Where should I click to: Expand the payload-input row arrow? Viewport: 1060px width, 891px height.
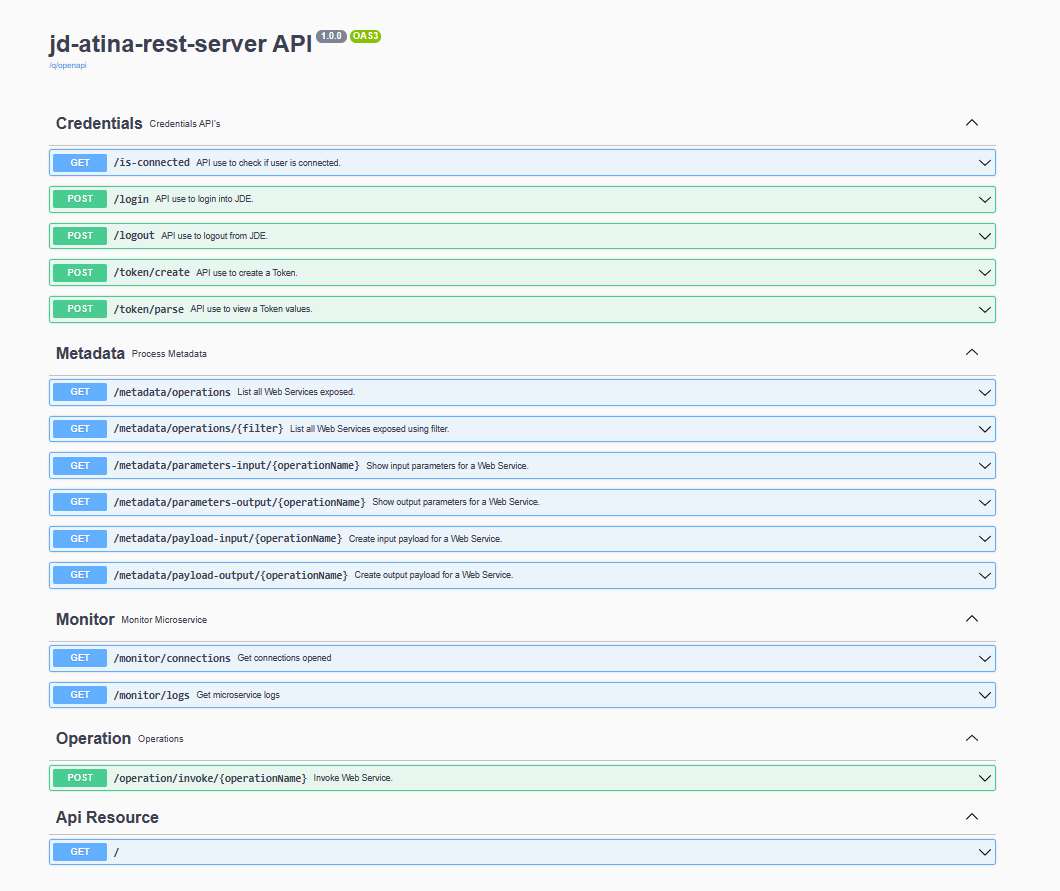[x=984, y=539]
